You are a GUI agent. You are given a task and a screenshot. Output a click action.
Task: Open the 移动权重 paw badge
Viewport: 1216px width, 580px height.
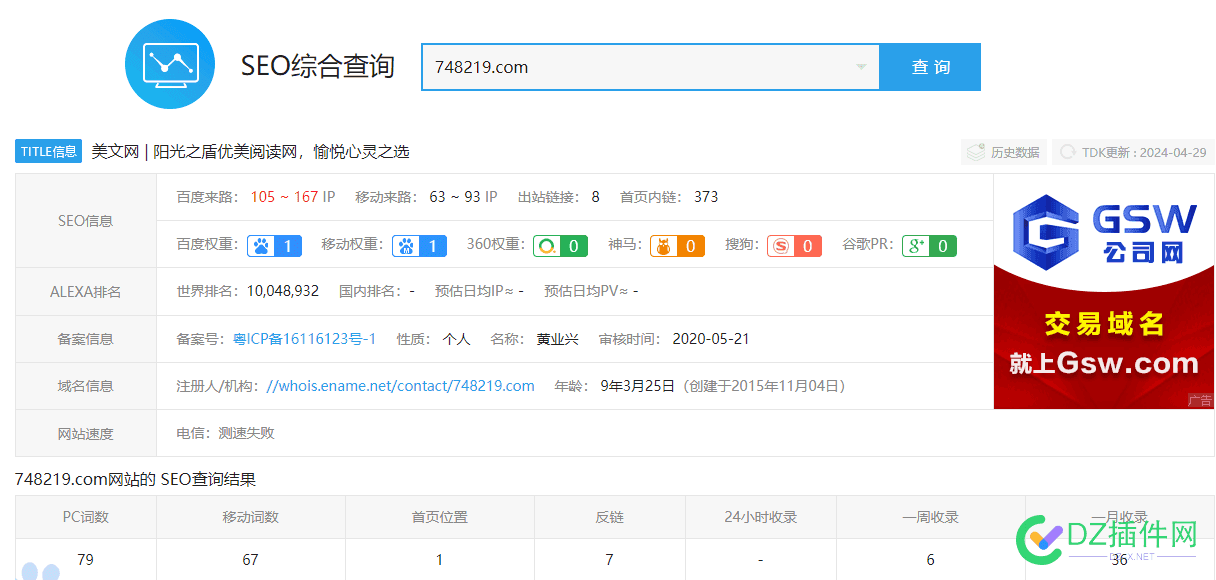click(420, 246)
